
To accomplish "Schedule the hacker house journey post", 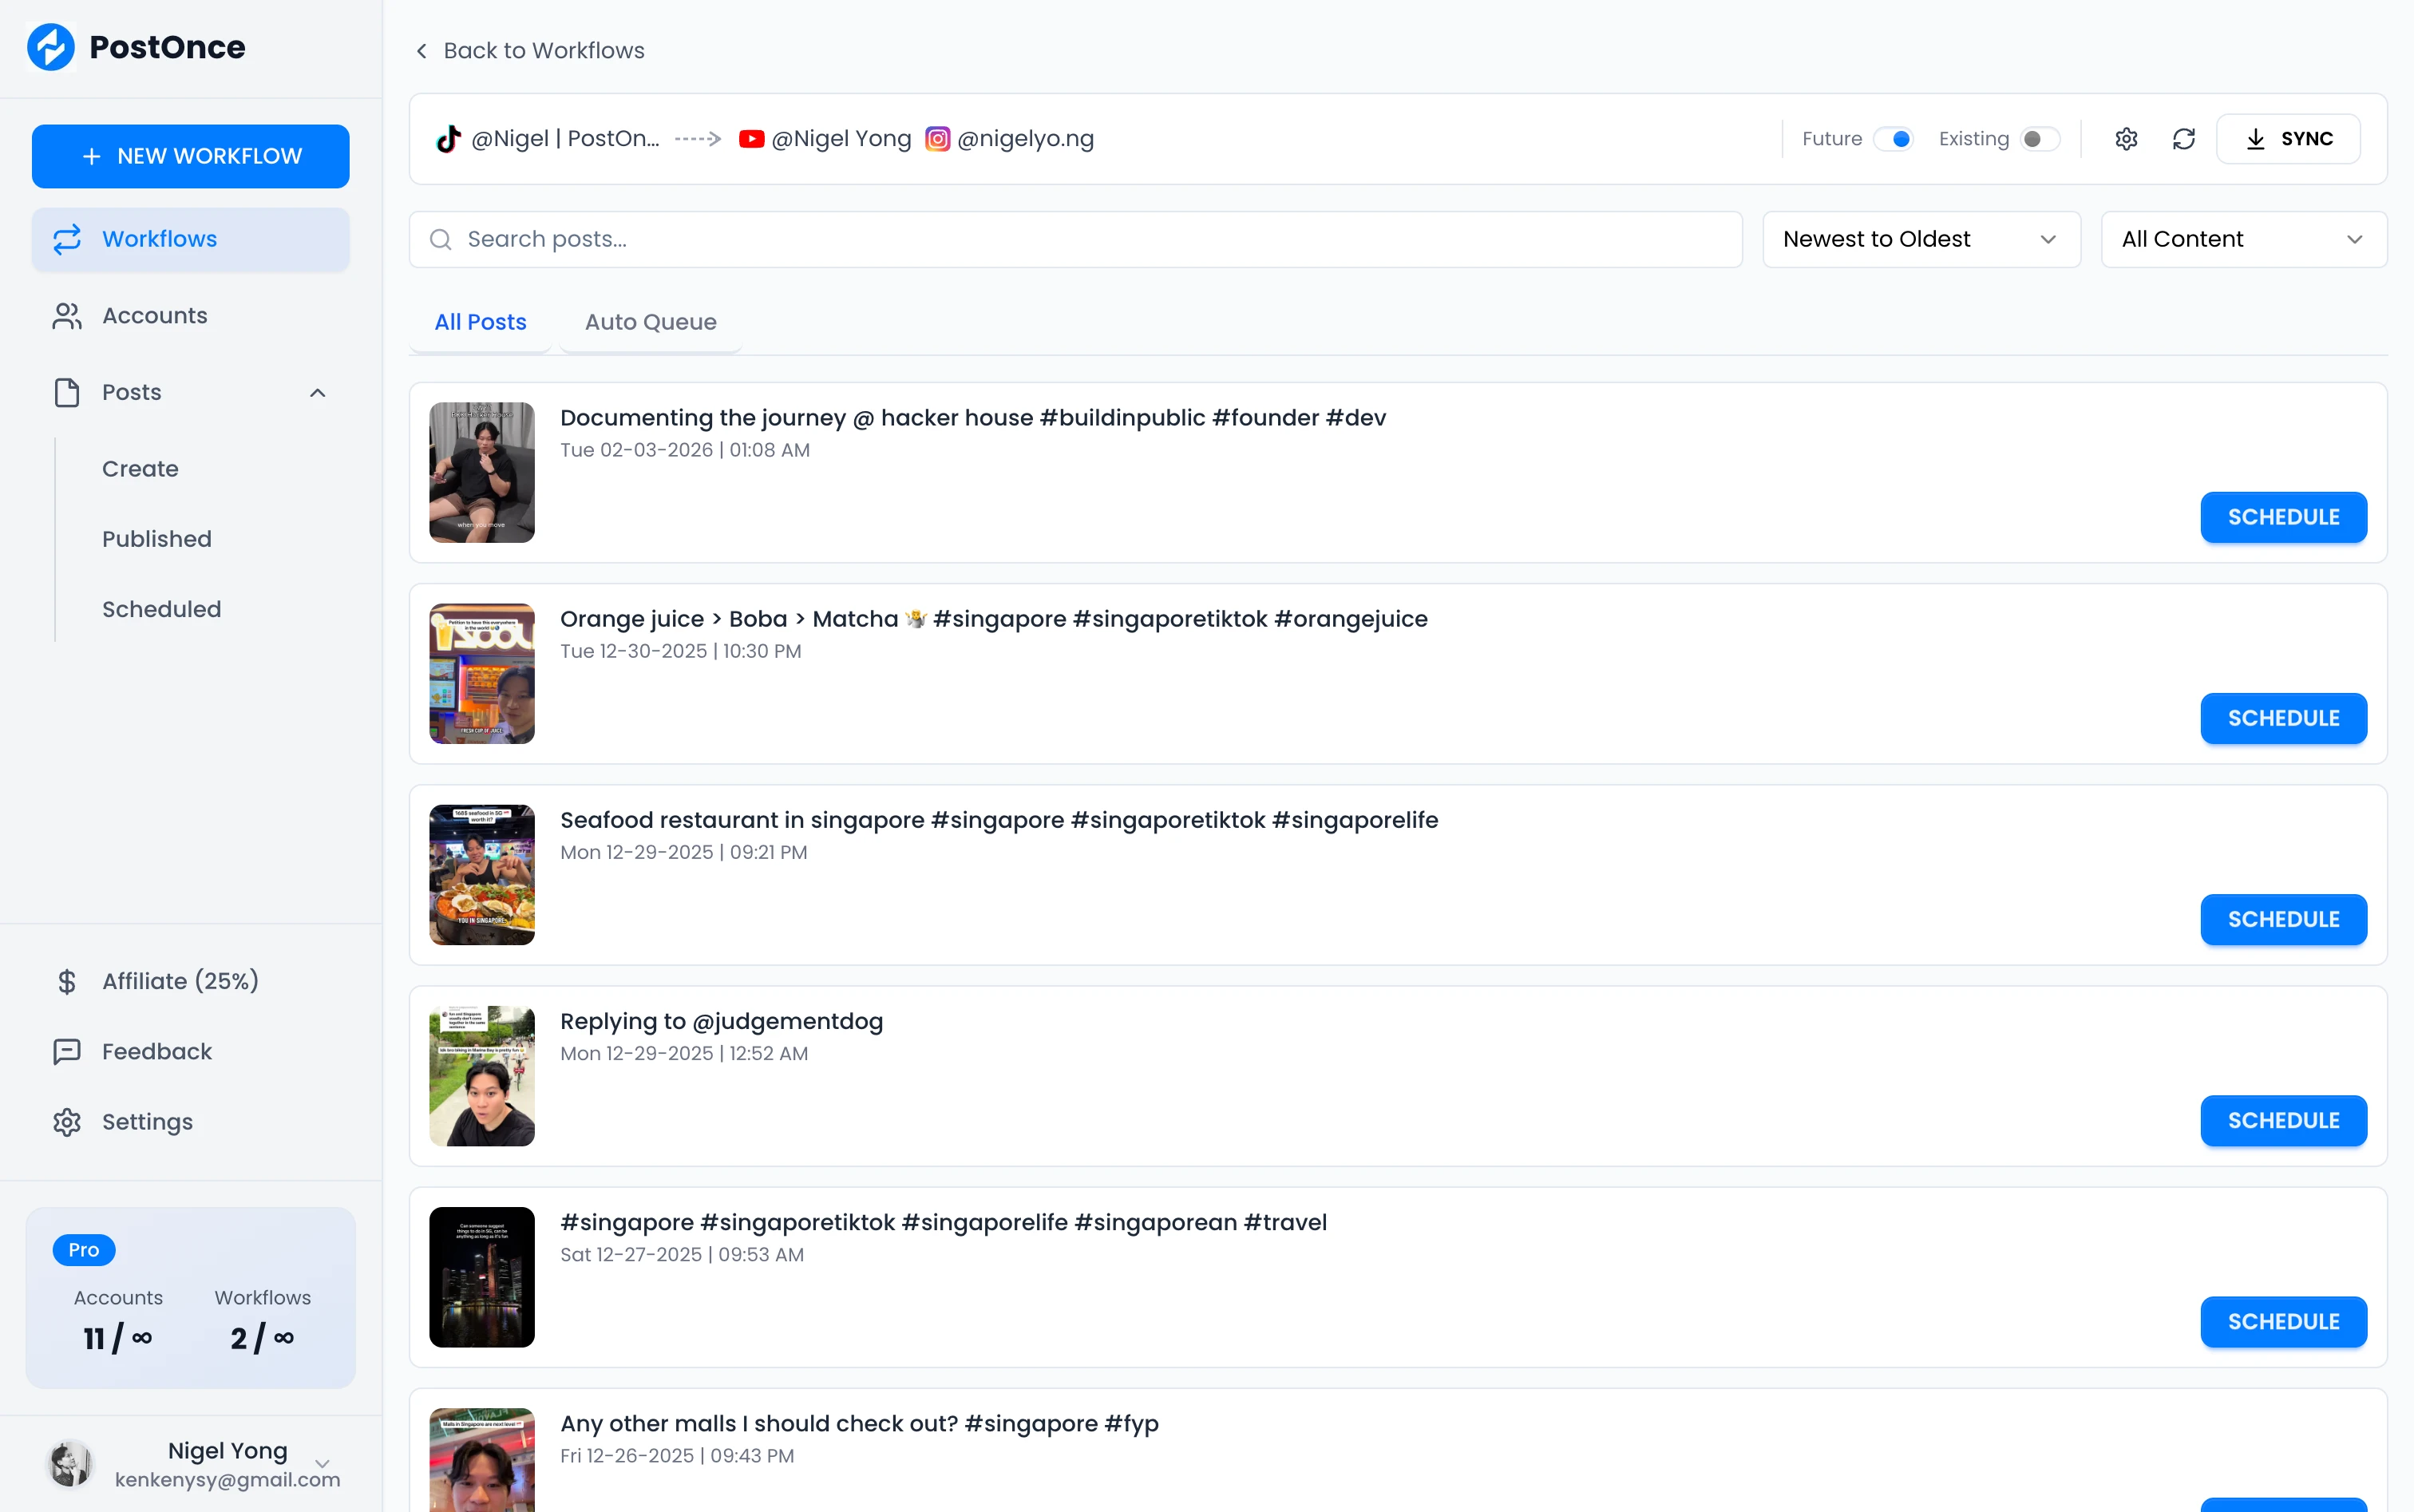I will coord(2282,517).
